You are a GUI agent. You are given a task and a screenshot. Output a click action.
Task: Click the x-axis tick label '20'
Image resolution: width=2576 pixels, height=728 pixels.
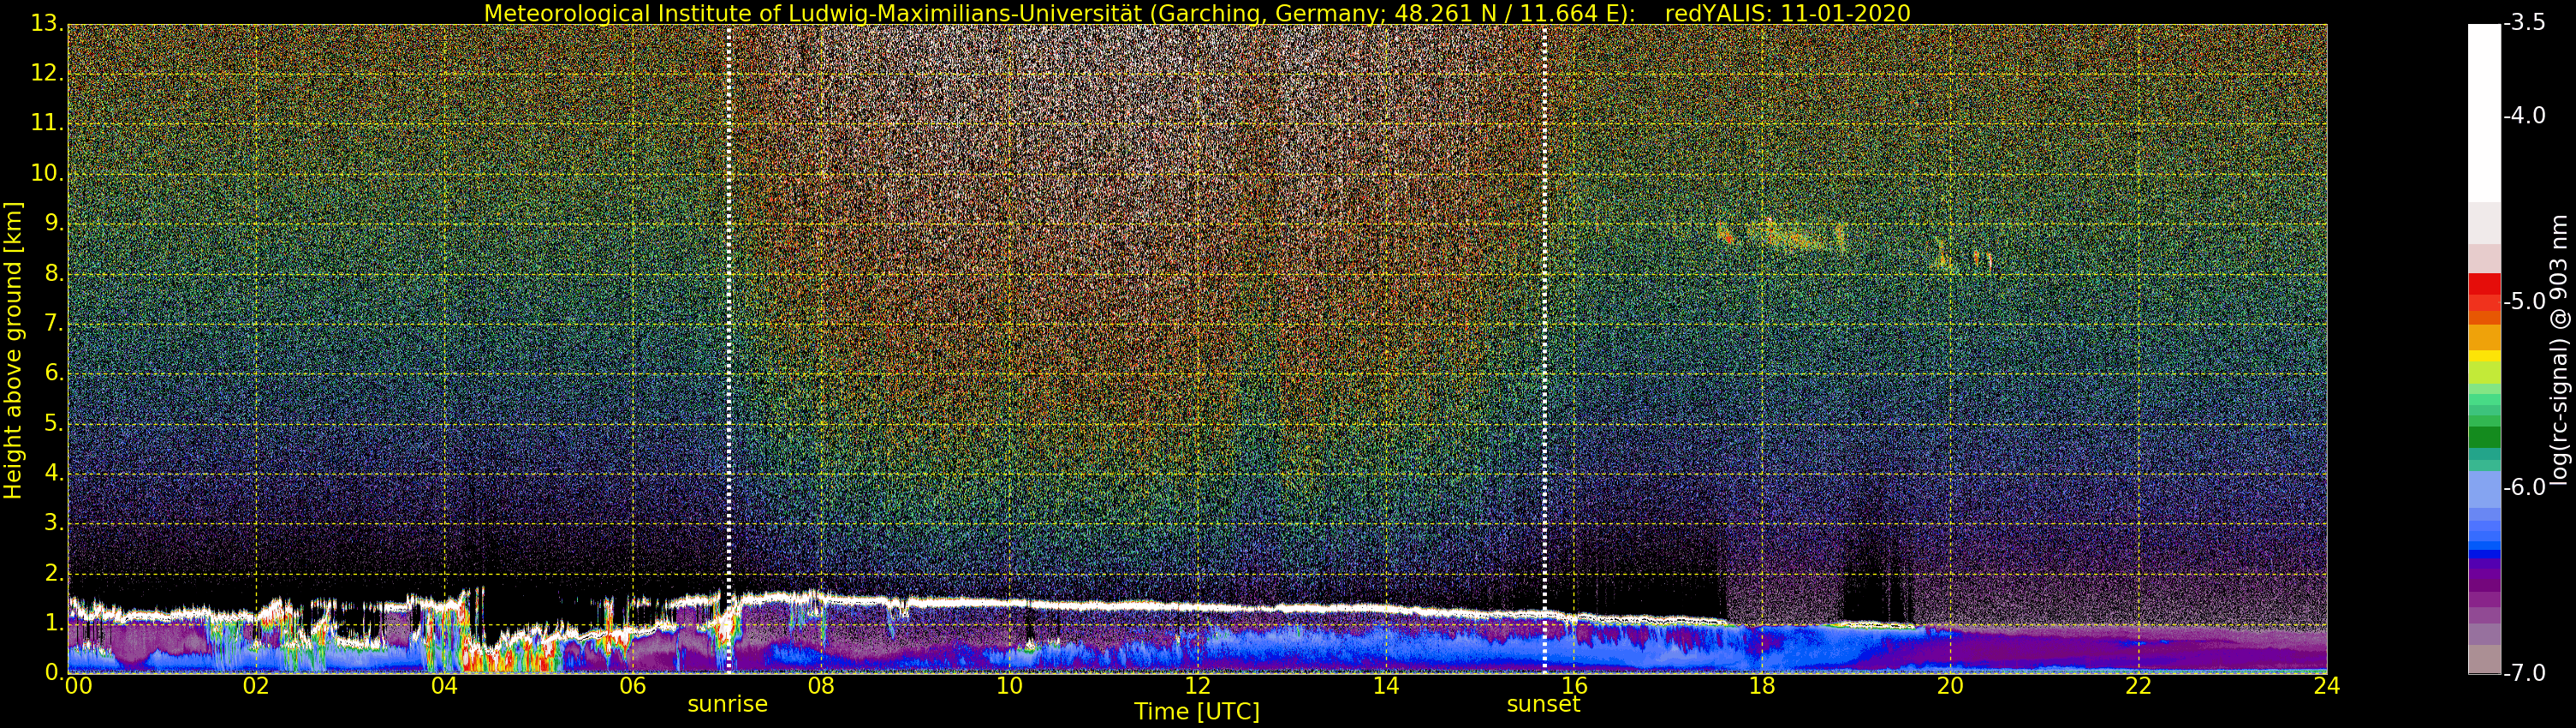tap(1950, 685)
